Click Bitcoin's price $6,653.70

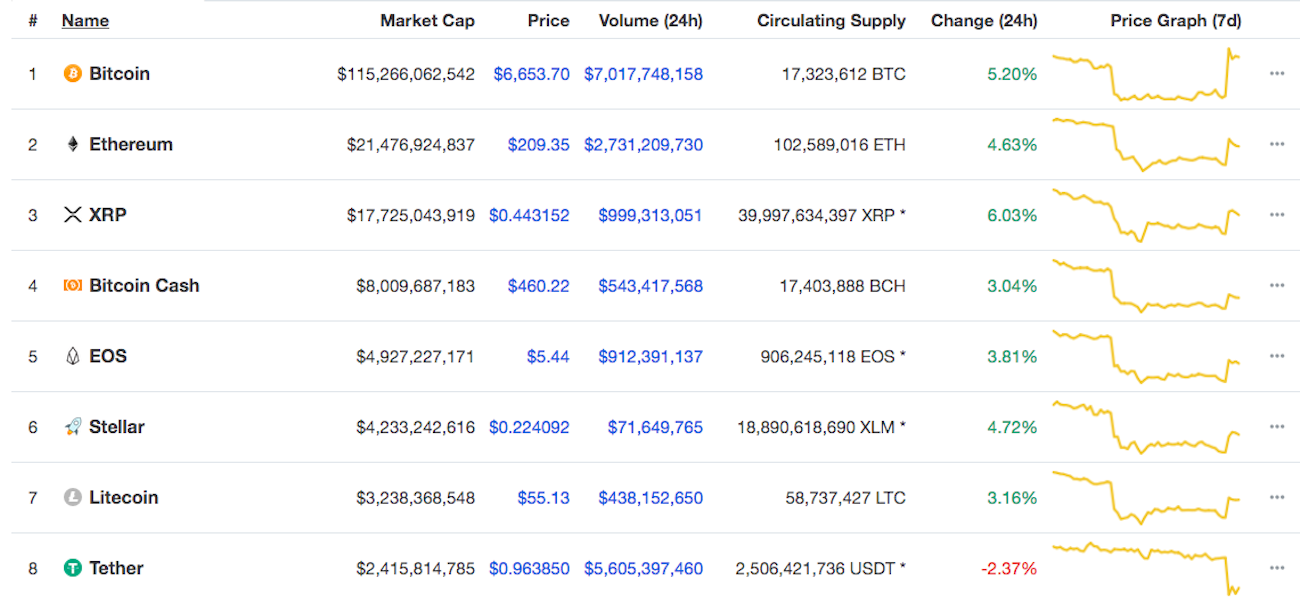pos(532,74)
